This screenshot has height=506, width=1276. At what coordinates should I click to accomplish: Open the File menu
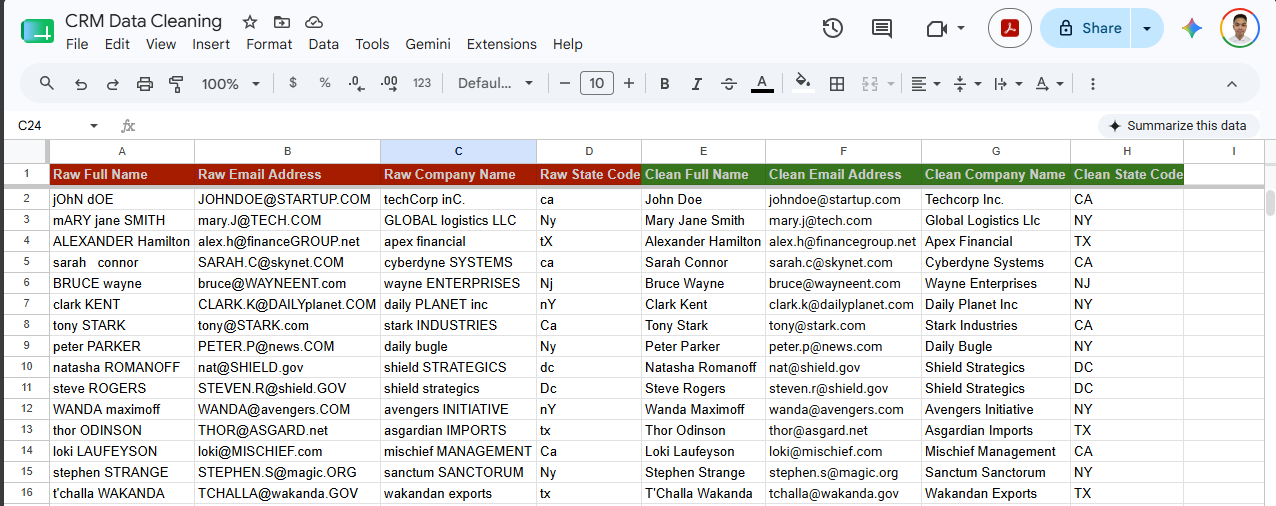77,44
